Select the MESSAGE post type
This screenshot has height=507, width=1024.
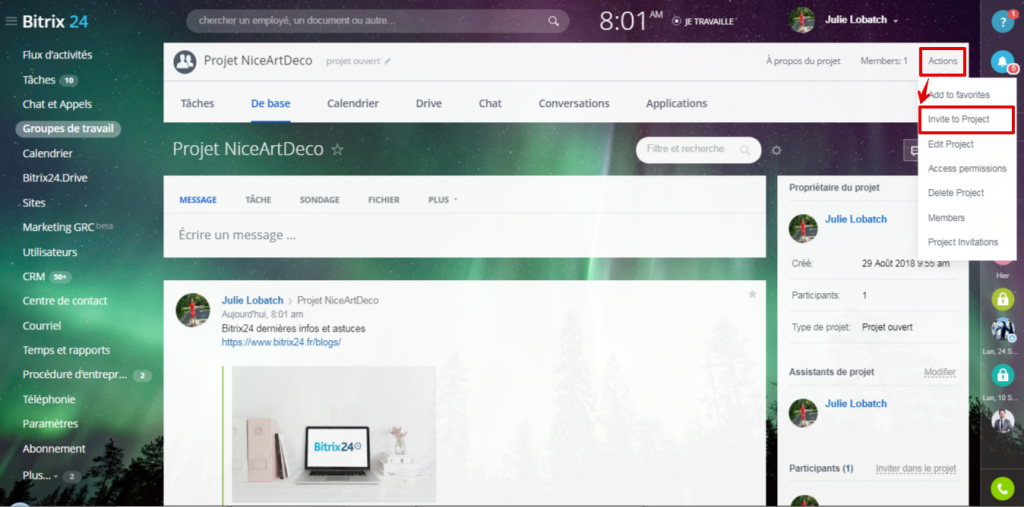[198, 200]
